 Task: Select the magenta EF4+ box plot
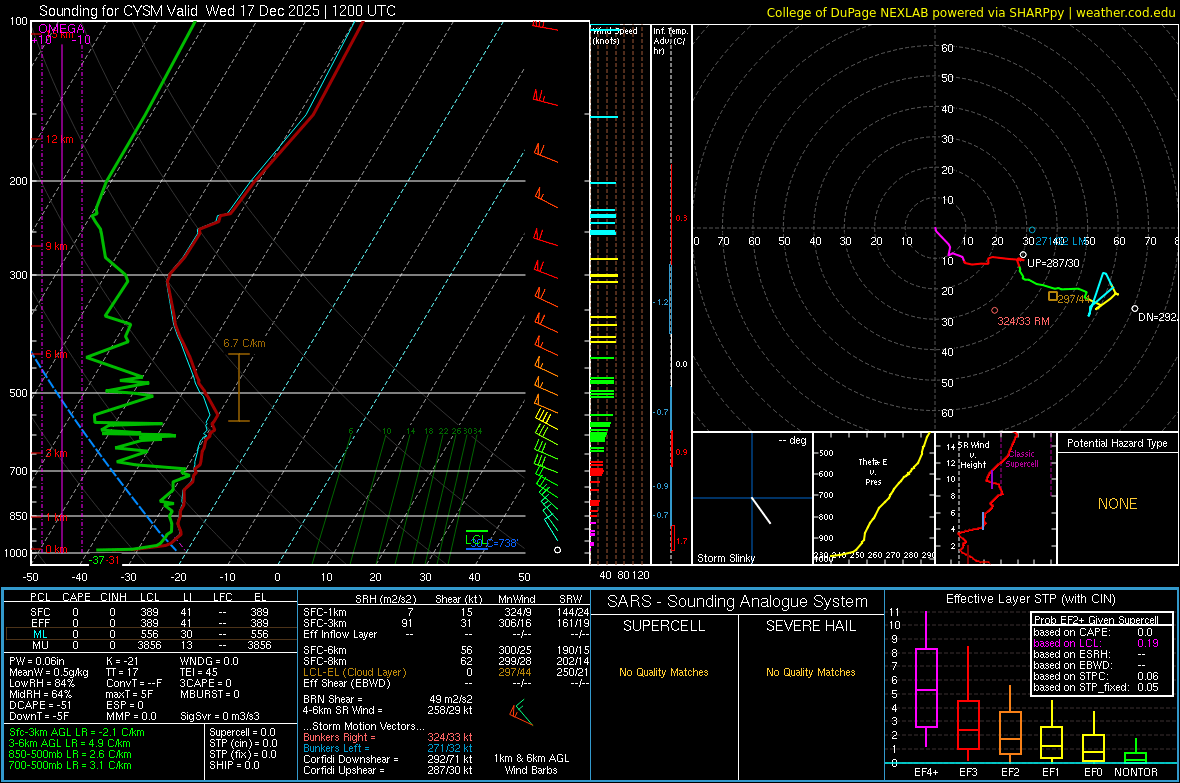(x=926, y=679)
